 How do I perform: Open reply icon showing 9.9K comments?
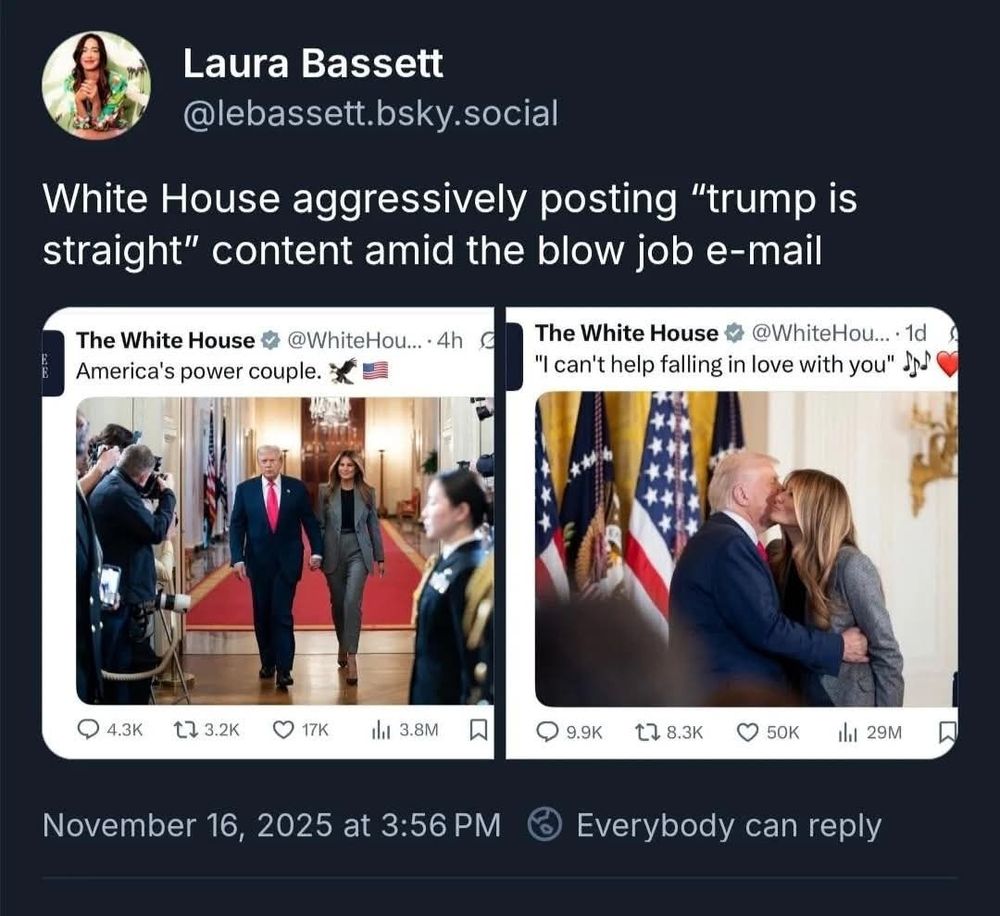(547, 732)
